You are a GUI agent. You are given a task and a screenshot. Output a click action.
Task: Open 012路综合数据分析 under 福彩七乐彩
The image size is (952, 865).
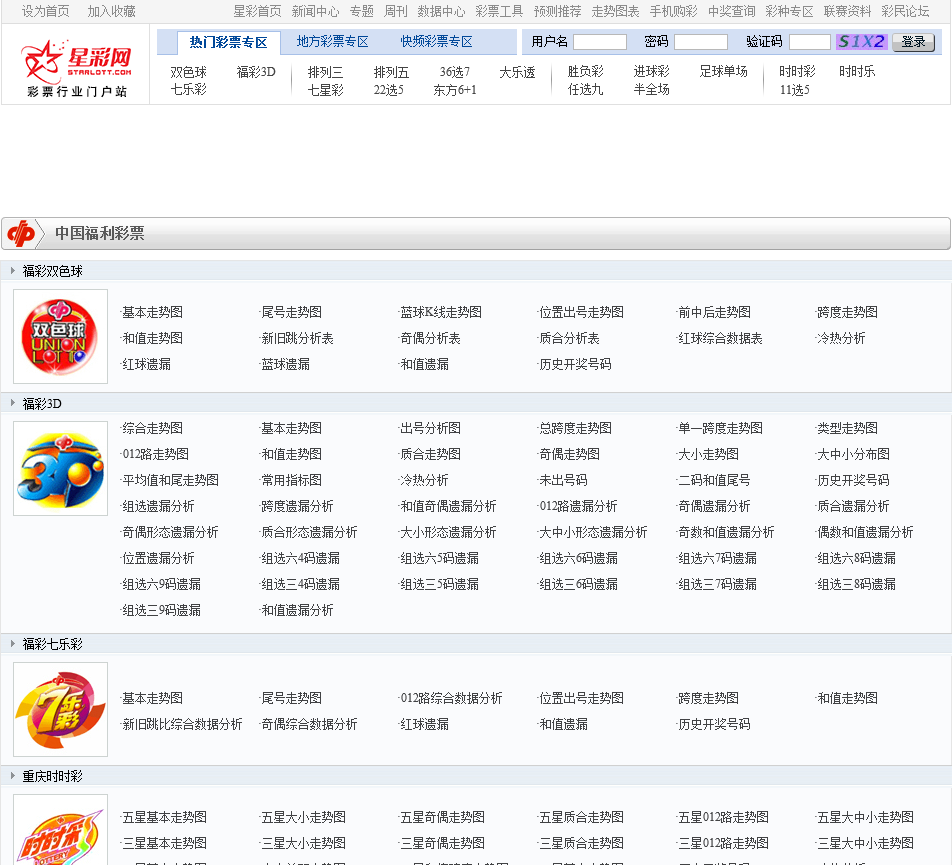(451, 698)
